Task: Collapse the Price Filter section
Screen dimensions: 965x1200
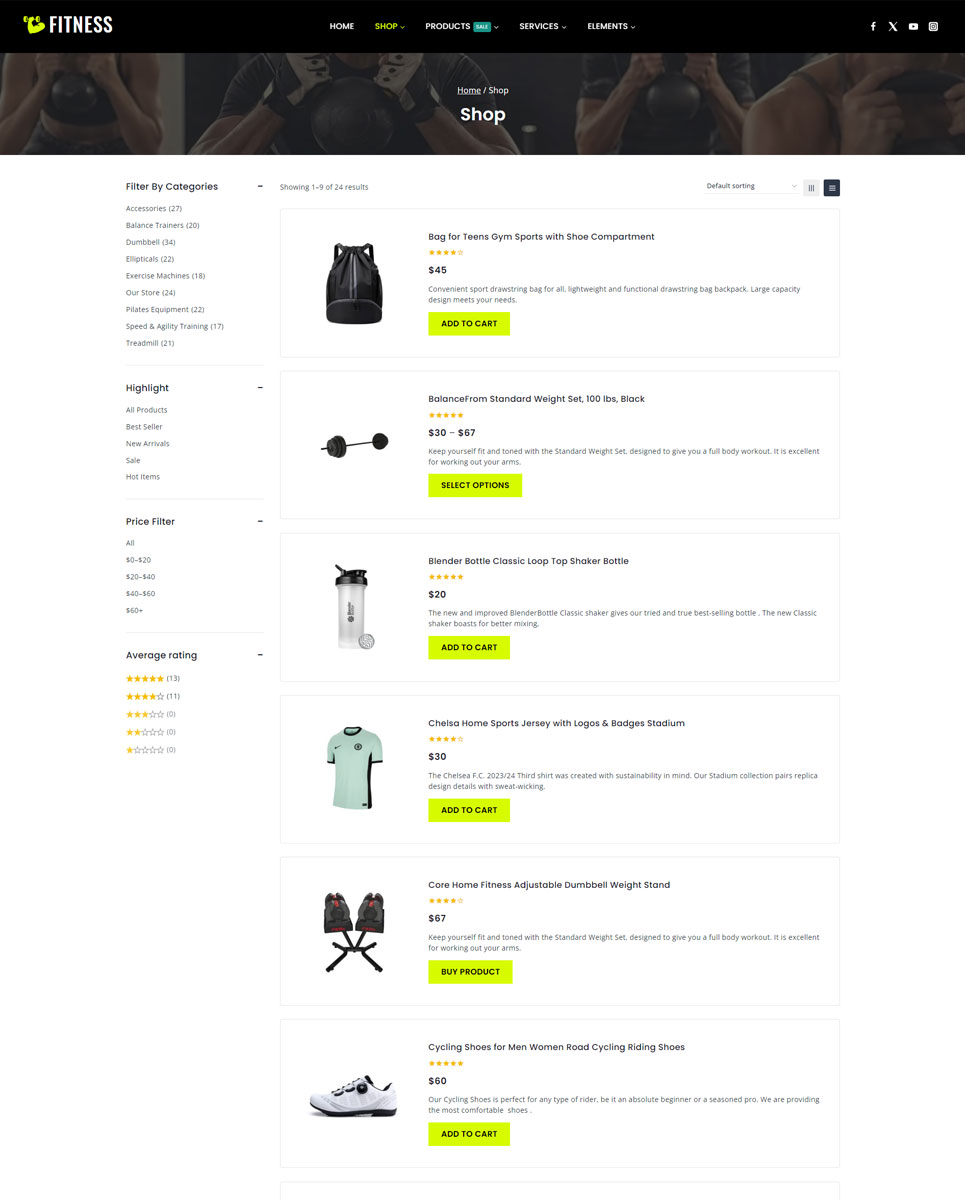Action: tap(260, 521)
